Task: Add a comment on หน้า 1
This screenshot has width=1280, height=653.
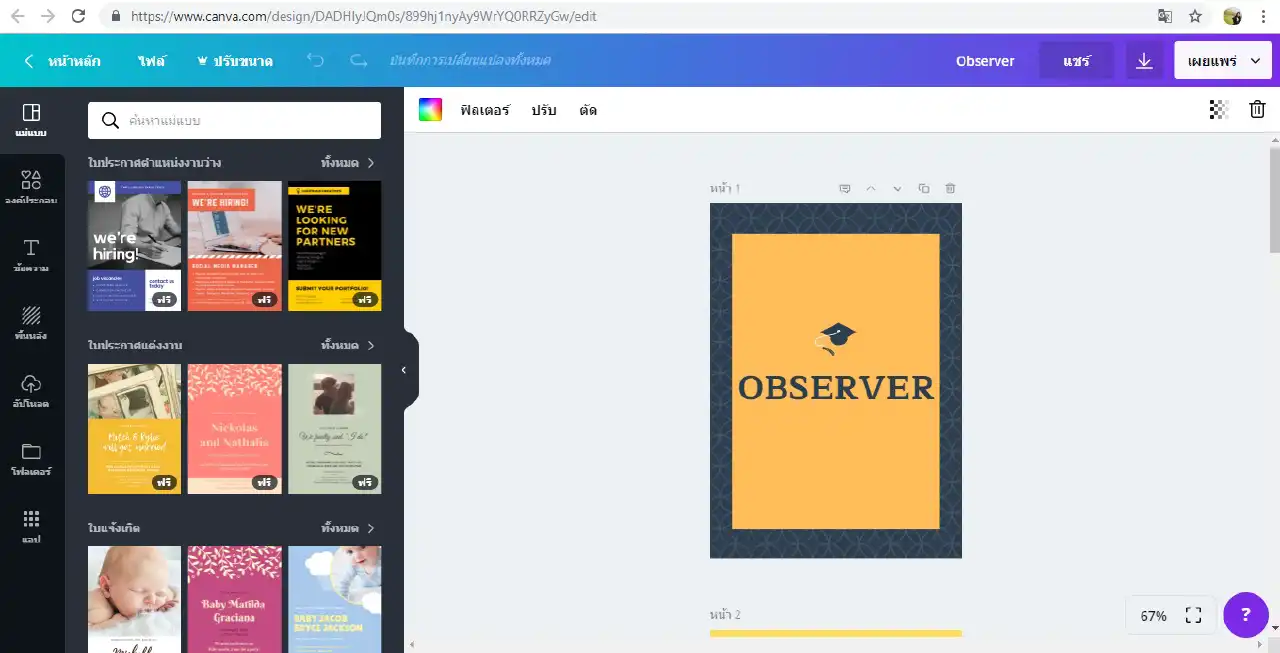Action: click(x=845, y=188)
